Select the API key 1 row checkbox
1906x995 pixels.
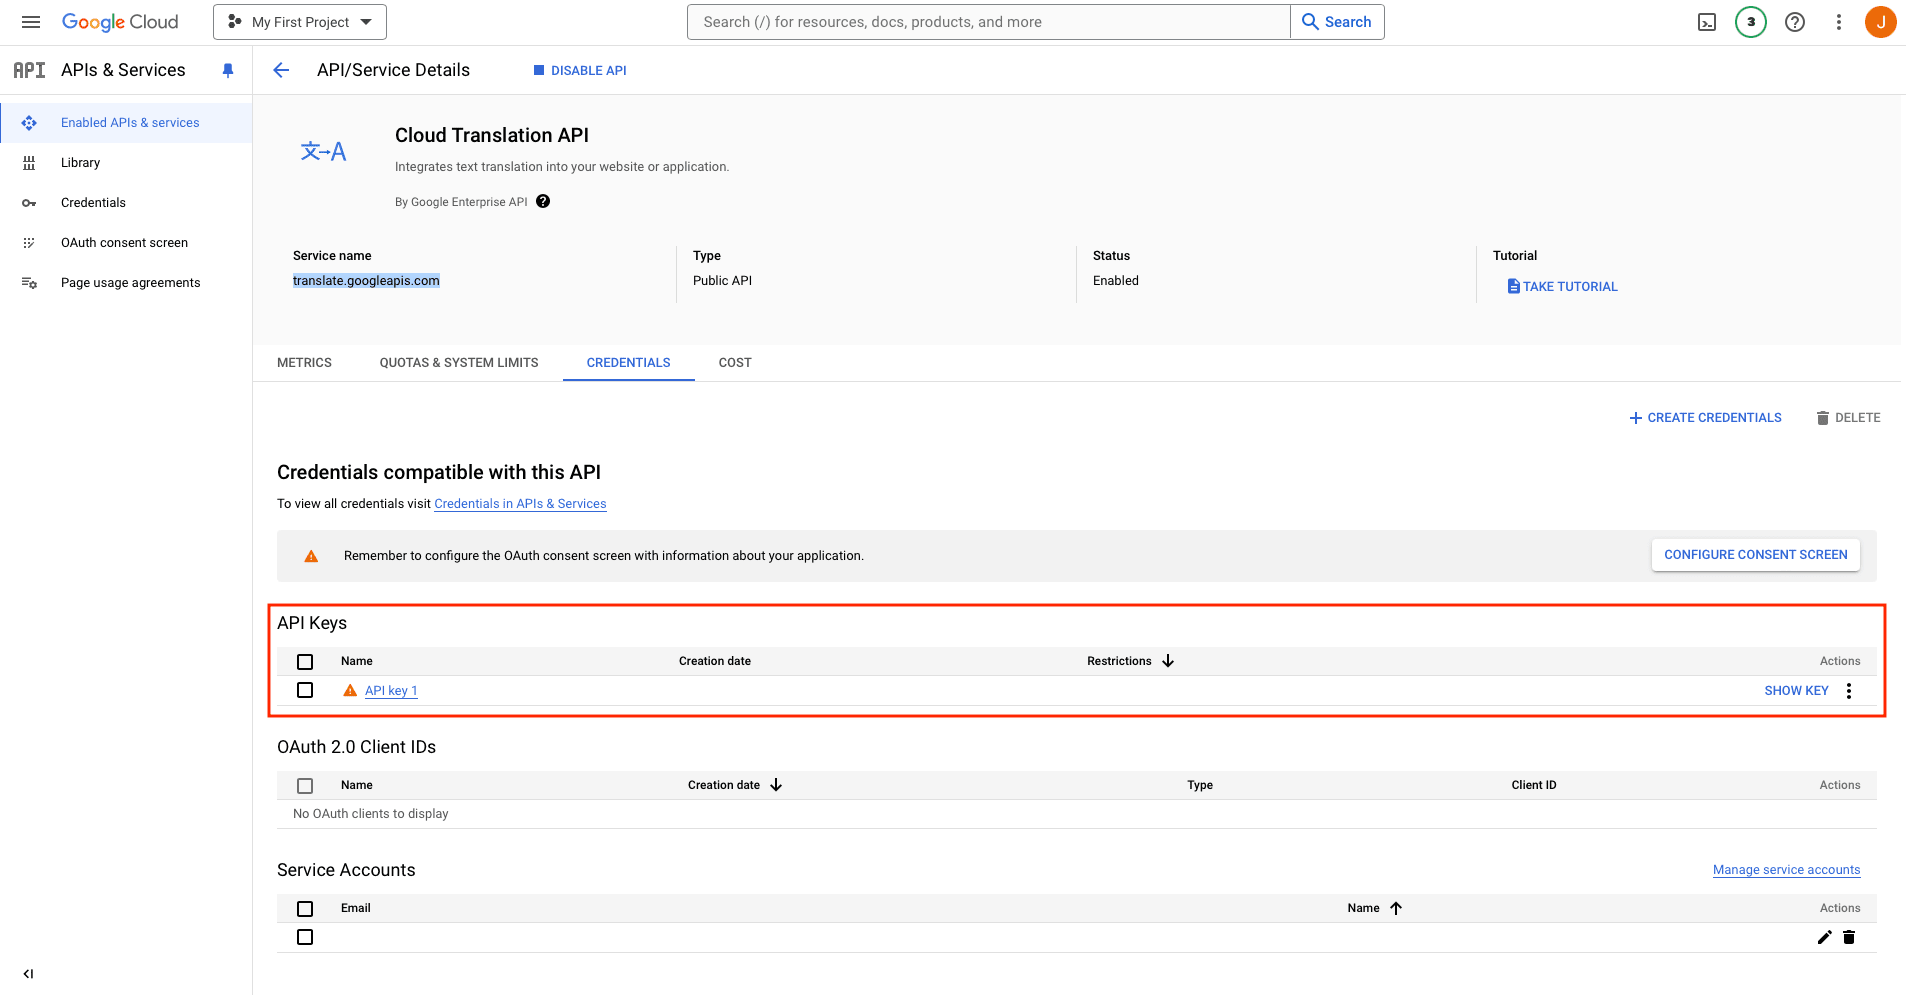(305, 690)
